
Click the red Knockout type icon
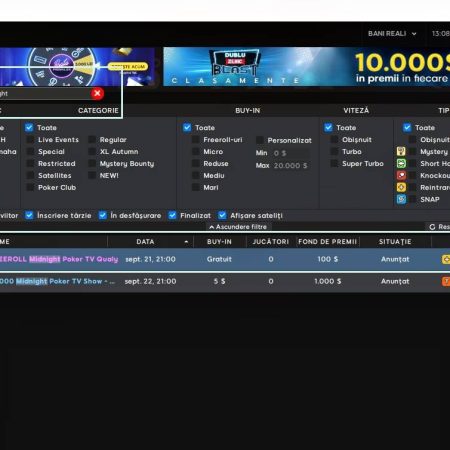tap(401, 175)
